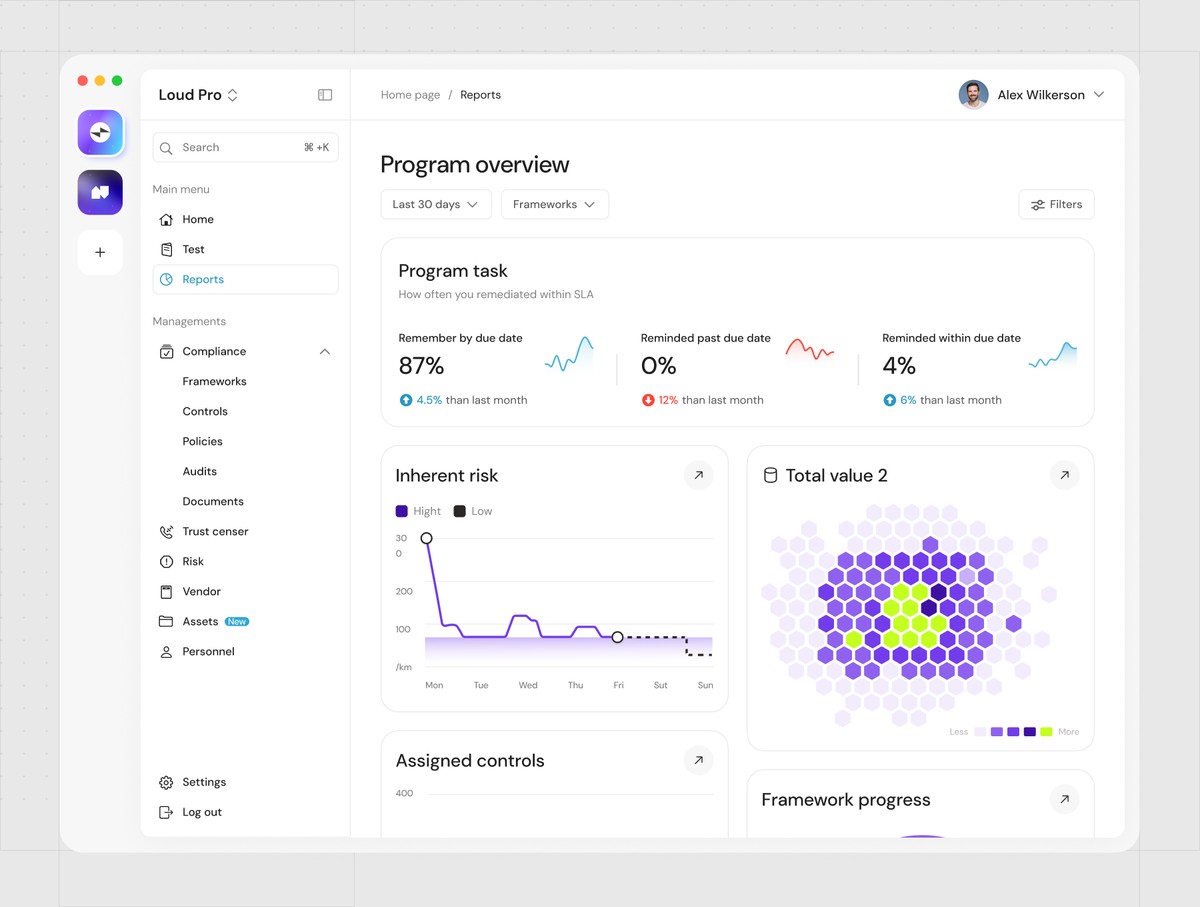The image size is (1200, 907).
Task: Toggle the Hight legend series
Action: click(x=418, y=511)
